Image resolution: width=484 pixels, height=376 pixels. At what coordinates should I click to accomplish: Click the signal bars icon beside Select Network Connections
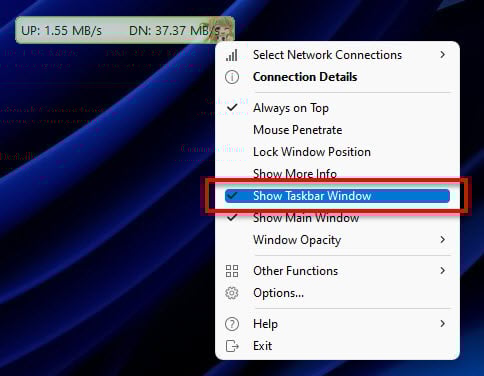point(232,55)
